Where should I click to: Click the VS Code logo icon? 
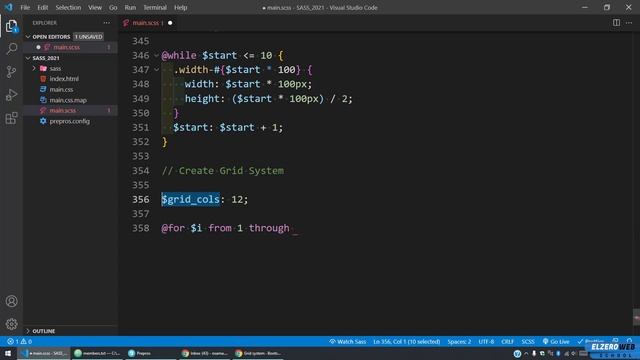pos(9,7)
